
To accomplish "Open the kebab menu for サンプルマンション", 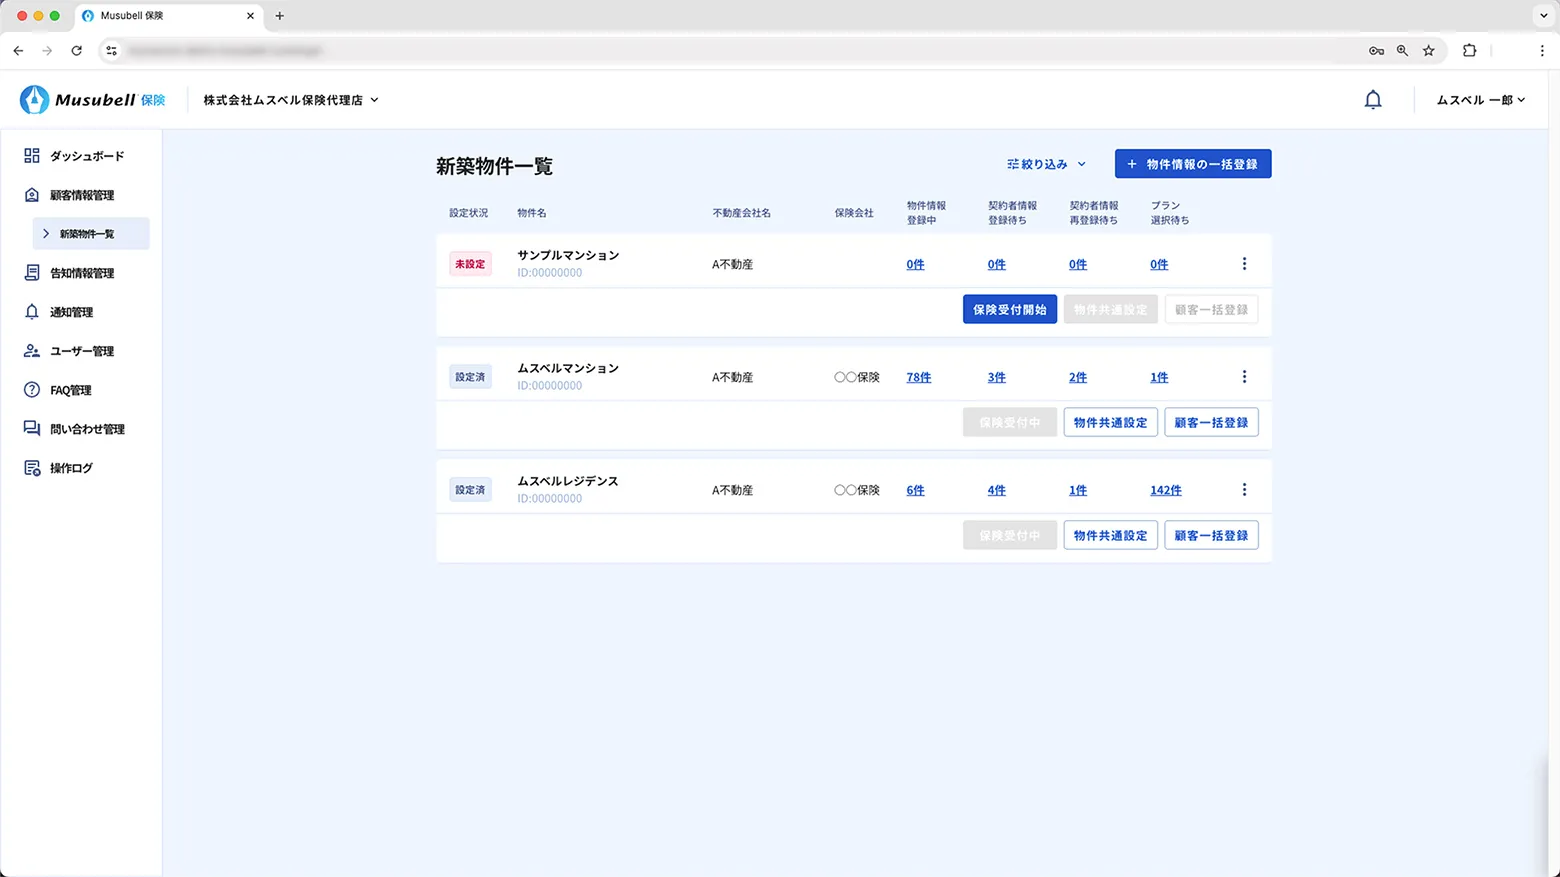I will tap(1244, 263).
